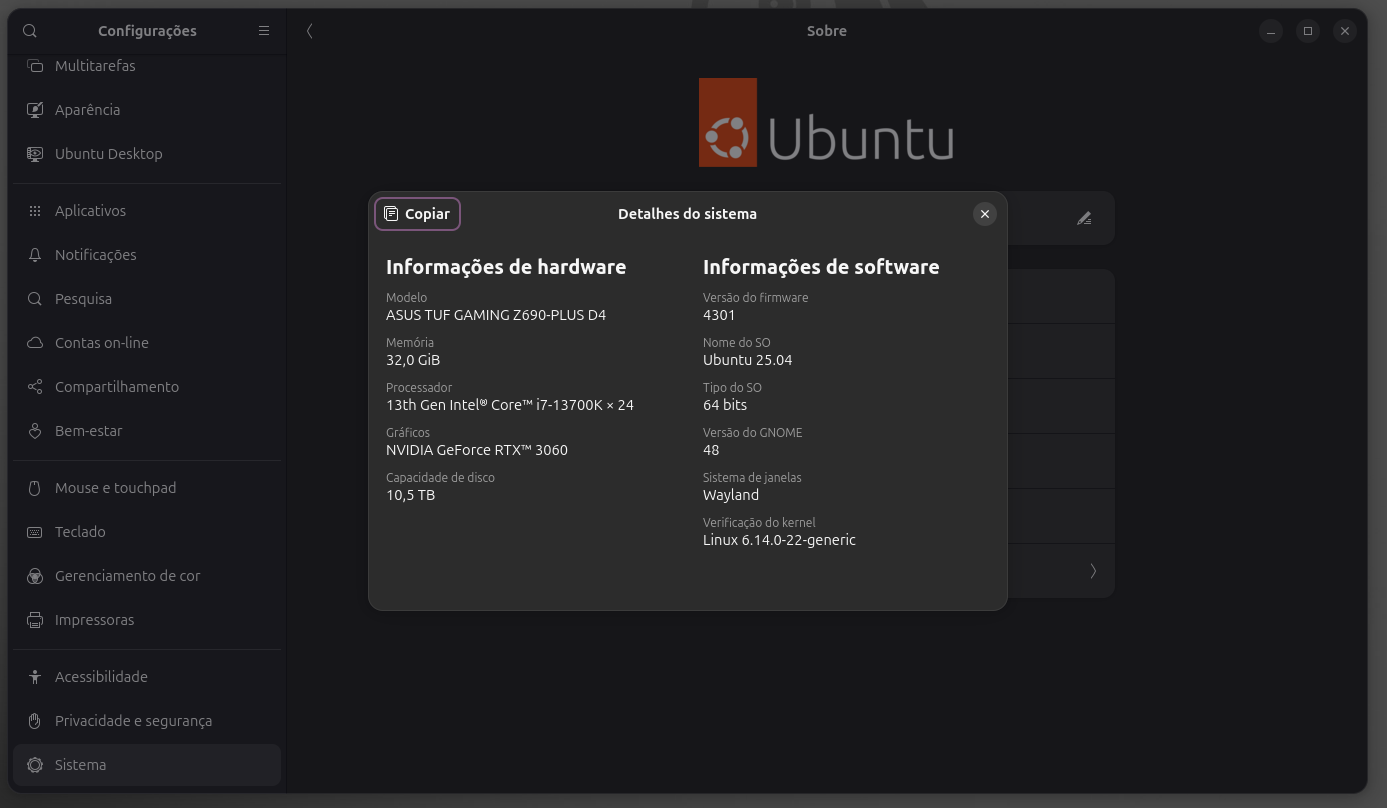Click the Ubuntu Desktop icon in sidebar
This screenshot has height=808, width=1387.
35,154
